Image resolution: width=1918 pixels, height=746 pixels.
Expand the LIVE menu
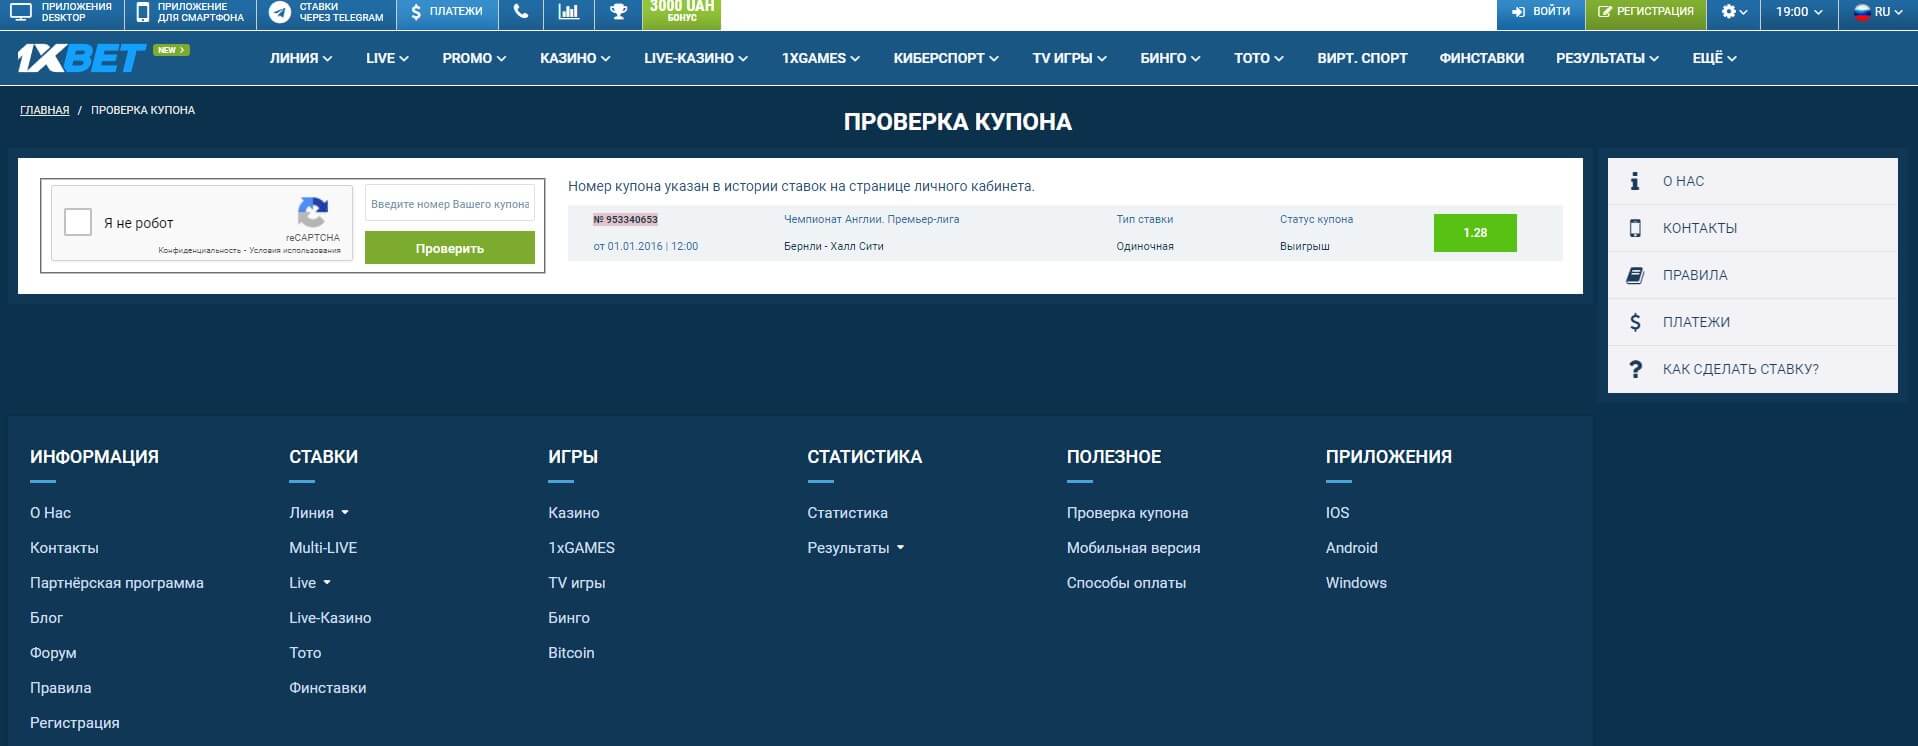click(387, 58)
